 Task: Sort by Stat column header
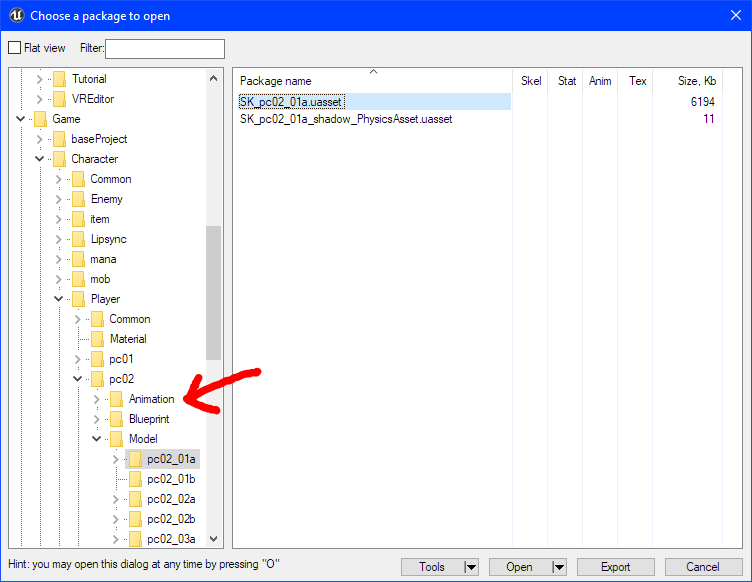(x=566, y=81)
